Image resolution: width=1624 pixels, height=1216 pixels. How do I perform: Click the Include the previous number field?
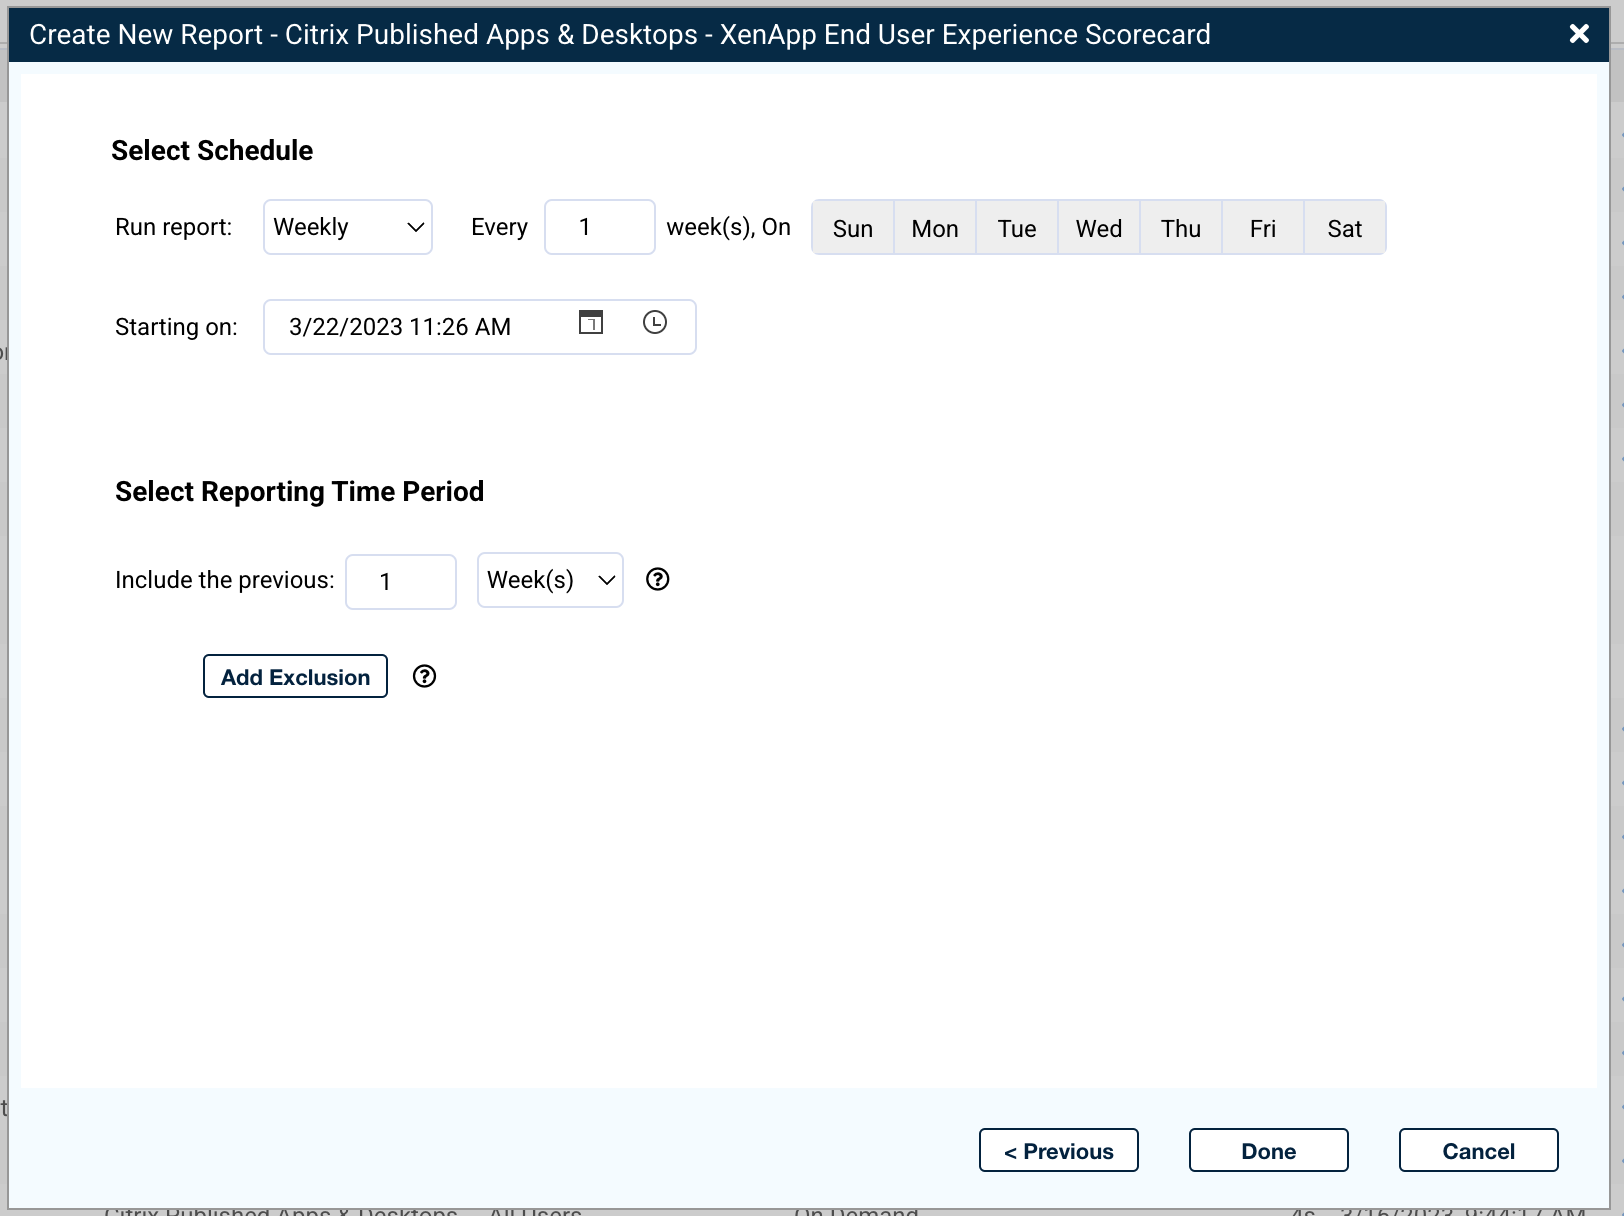(401, 581)
